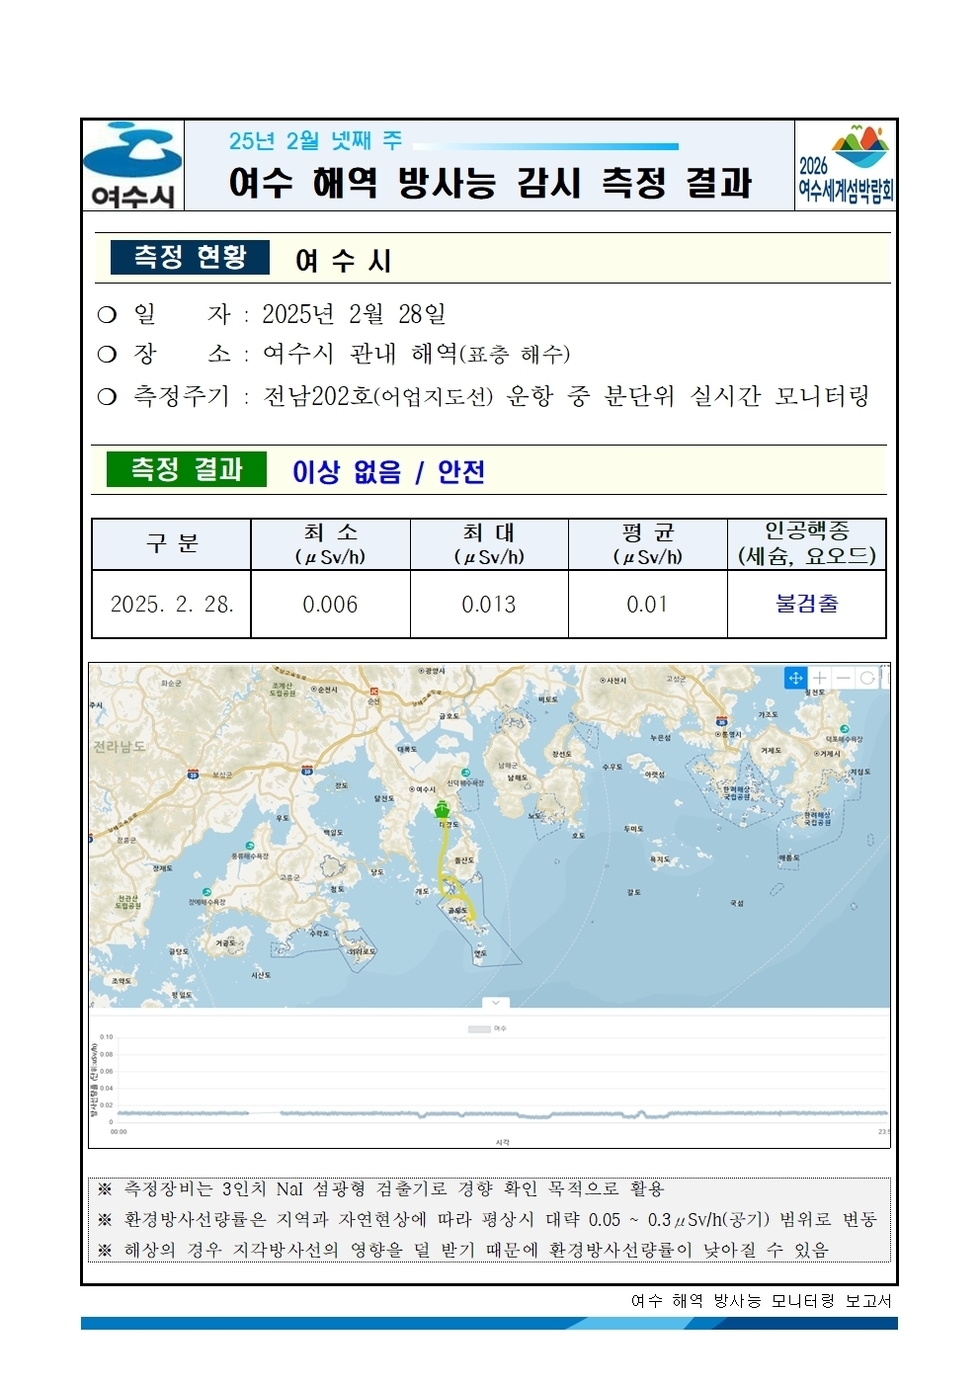Screen dimensions: 980x1386
Task: Click the 측정 결과 header bar
Action: coord(189,468)
